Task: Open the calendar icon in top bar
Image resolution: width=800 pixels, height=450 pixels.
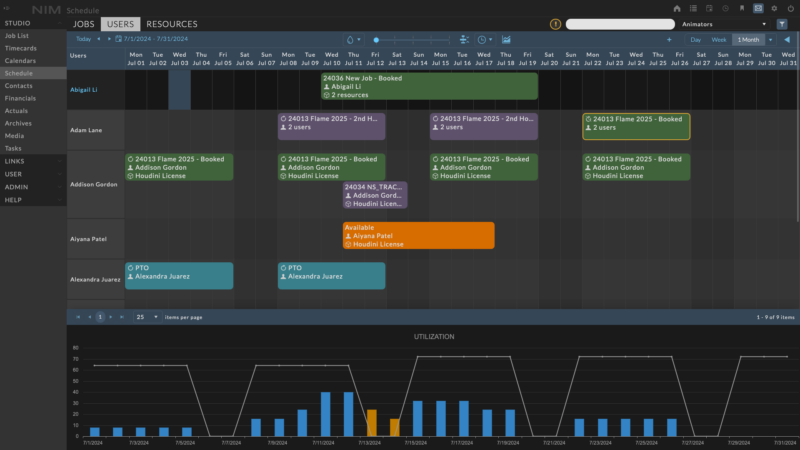Action: pyautogui.click(x=709, y=9)
